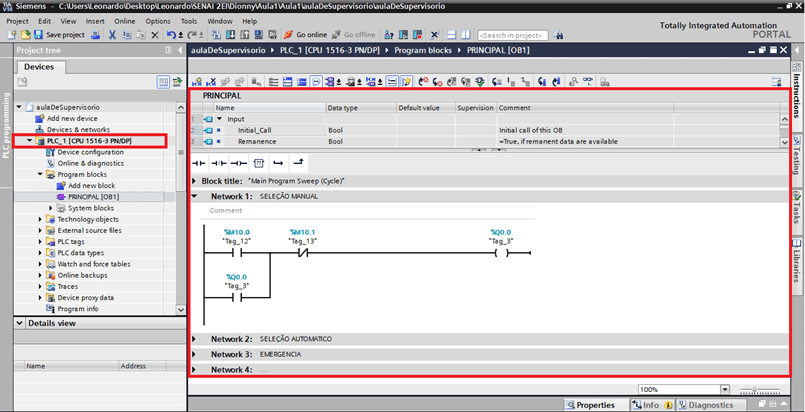
Task: Collapse the Program blocks folder
Action: [x=40, y=174]
